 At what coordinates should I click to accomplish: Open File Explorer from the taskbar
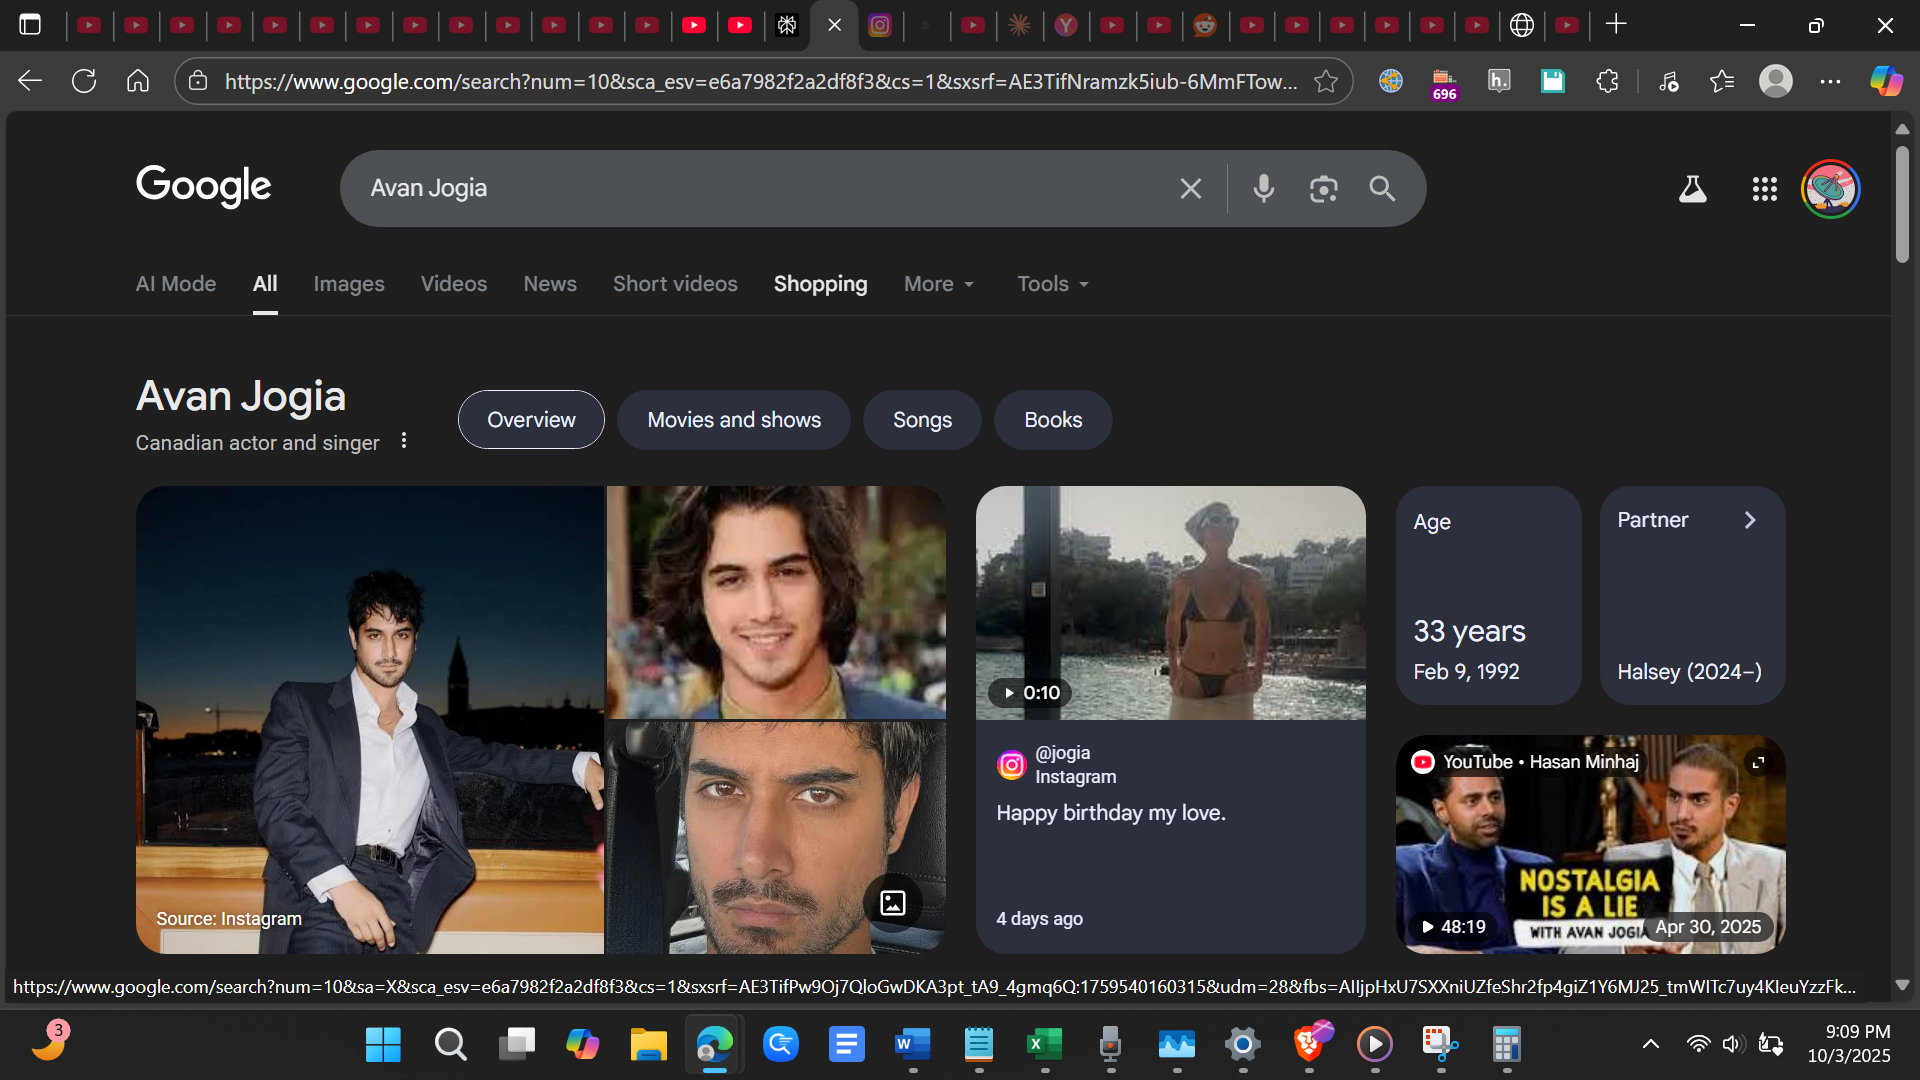[x=648, y=1045]
